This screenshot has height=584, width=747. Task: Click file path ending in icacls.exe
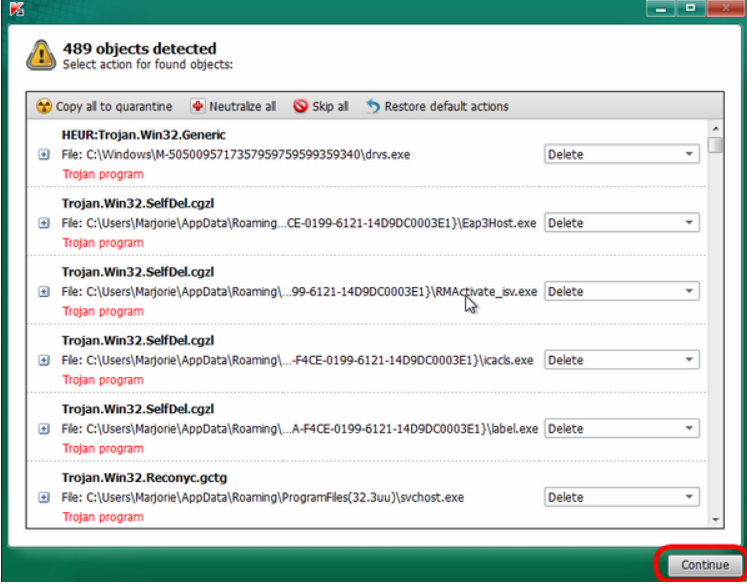click(x=297, y=361)
